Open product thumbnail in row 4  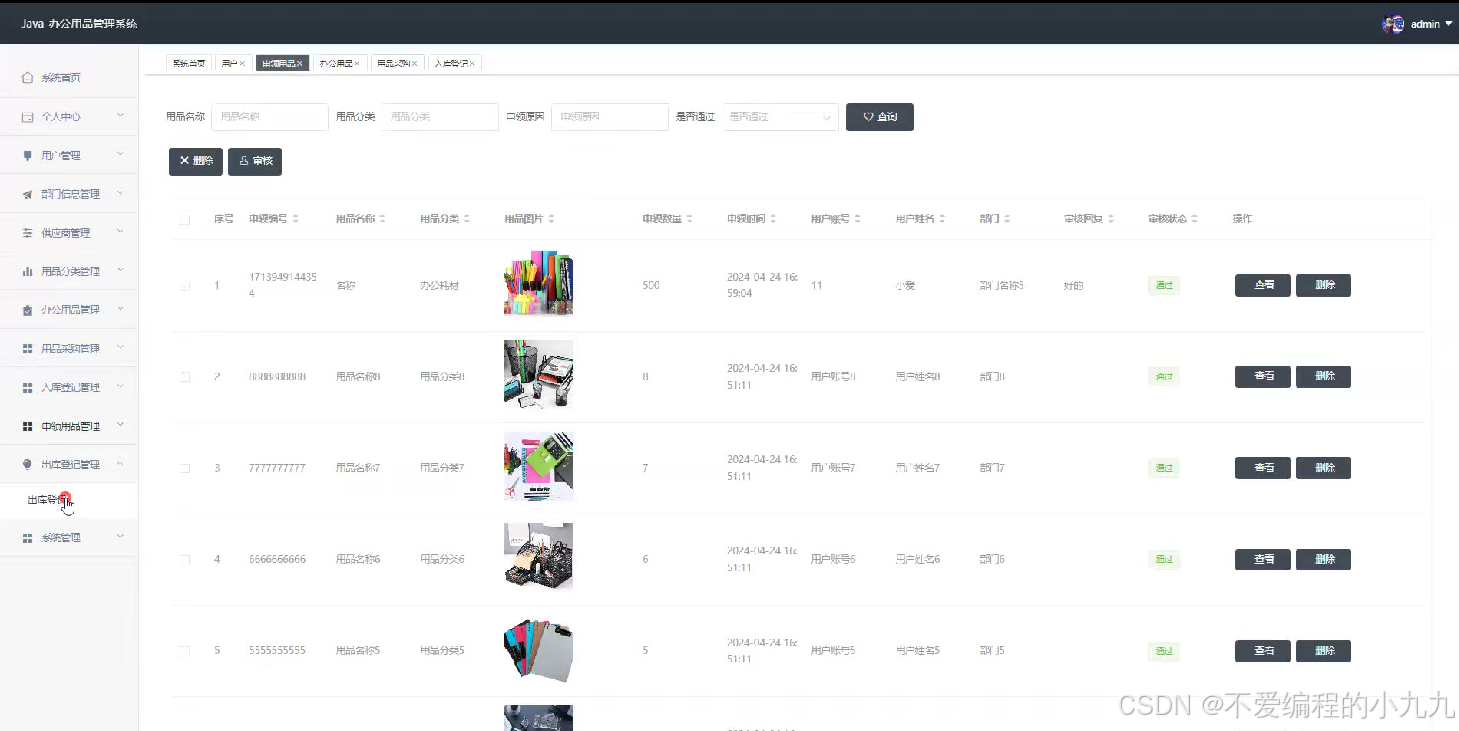pos(538,558)
